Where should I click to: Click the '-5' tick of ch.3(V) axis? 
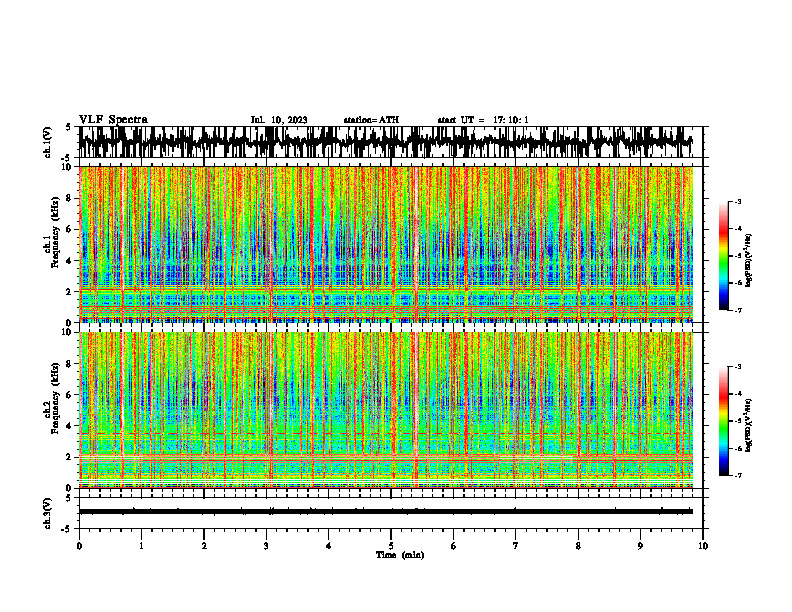tap(66, 529)
